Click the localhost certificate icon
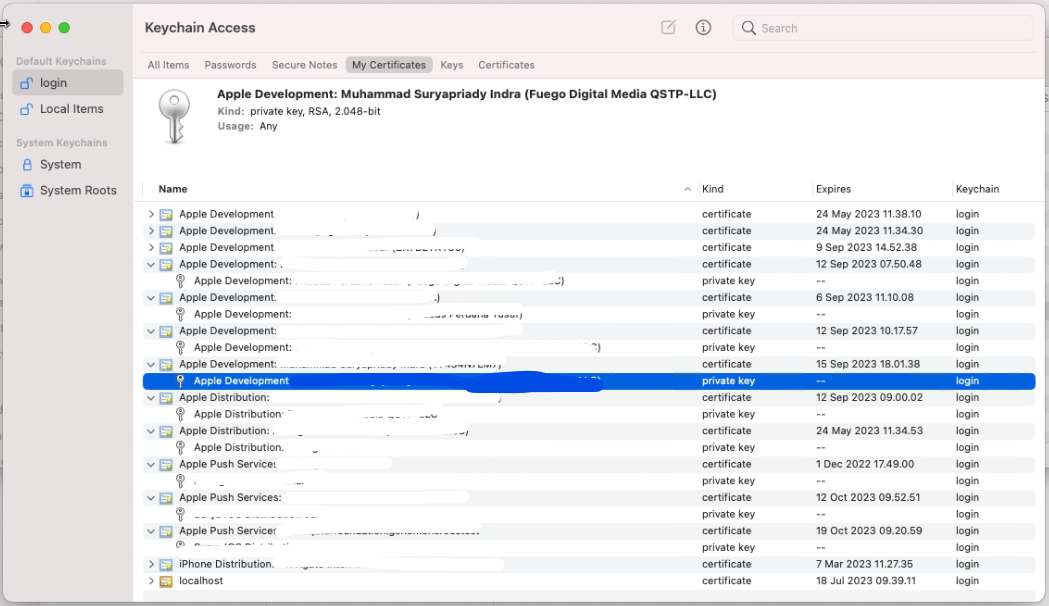Screen dimensions: 1049x606 click(x=166, y=581)
